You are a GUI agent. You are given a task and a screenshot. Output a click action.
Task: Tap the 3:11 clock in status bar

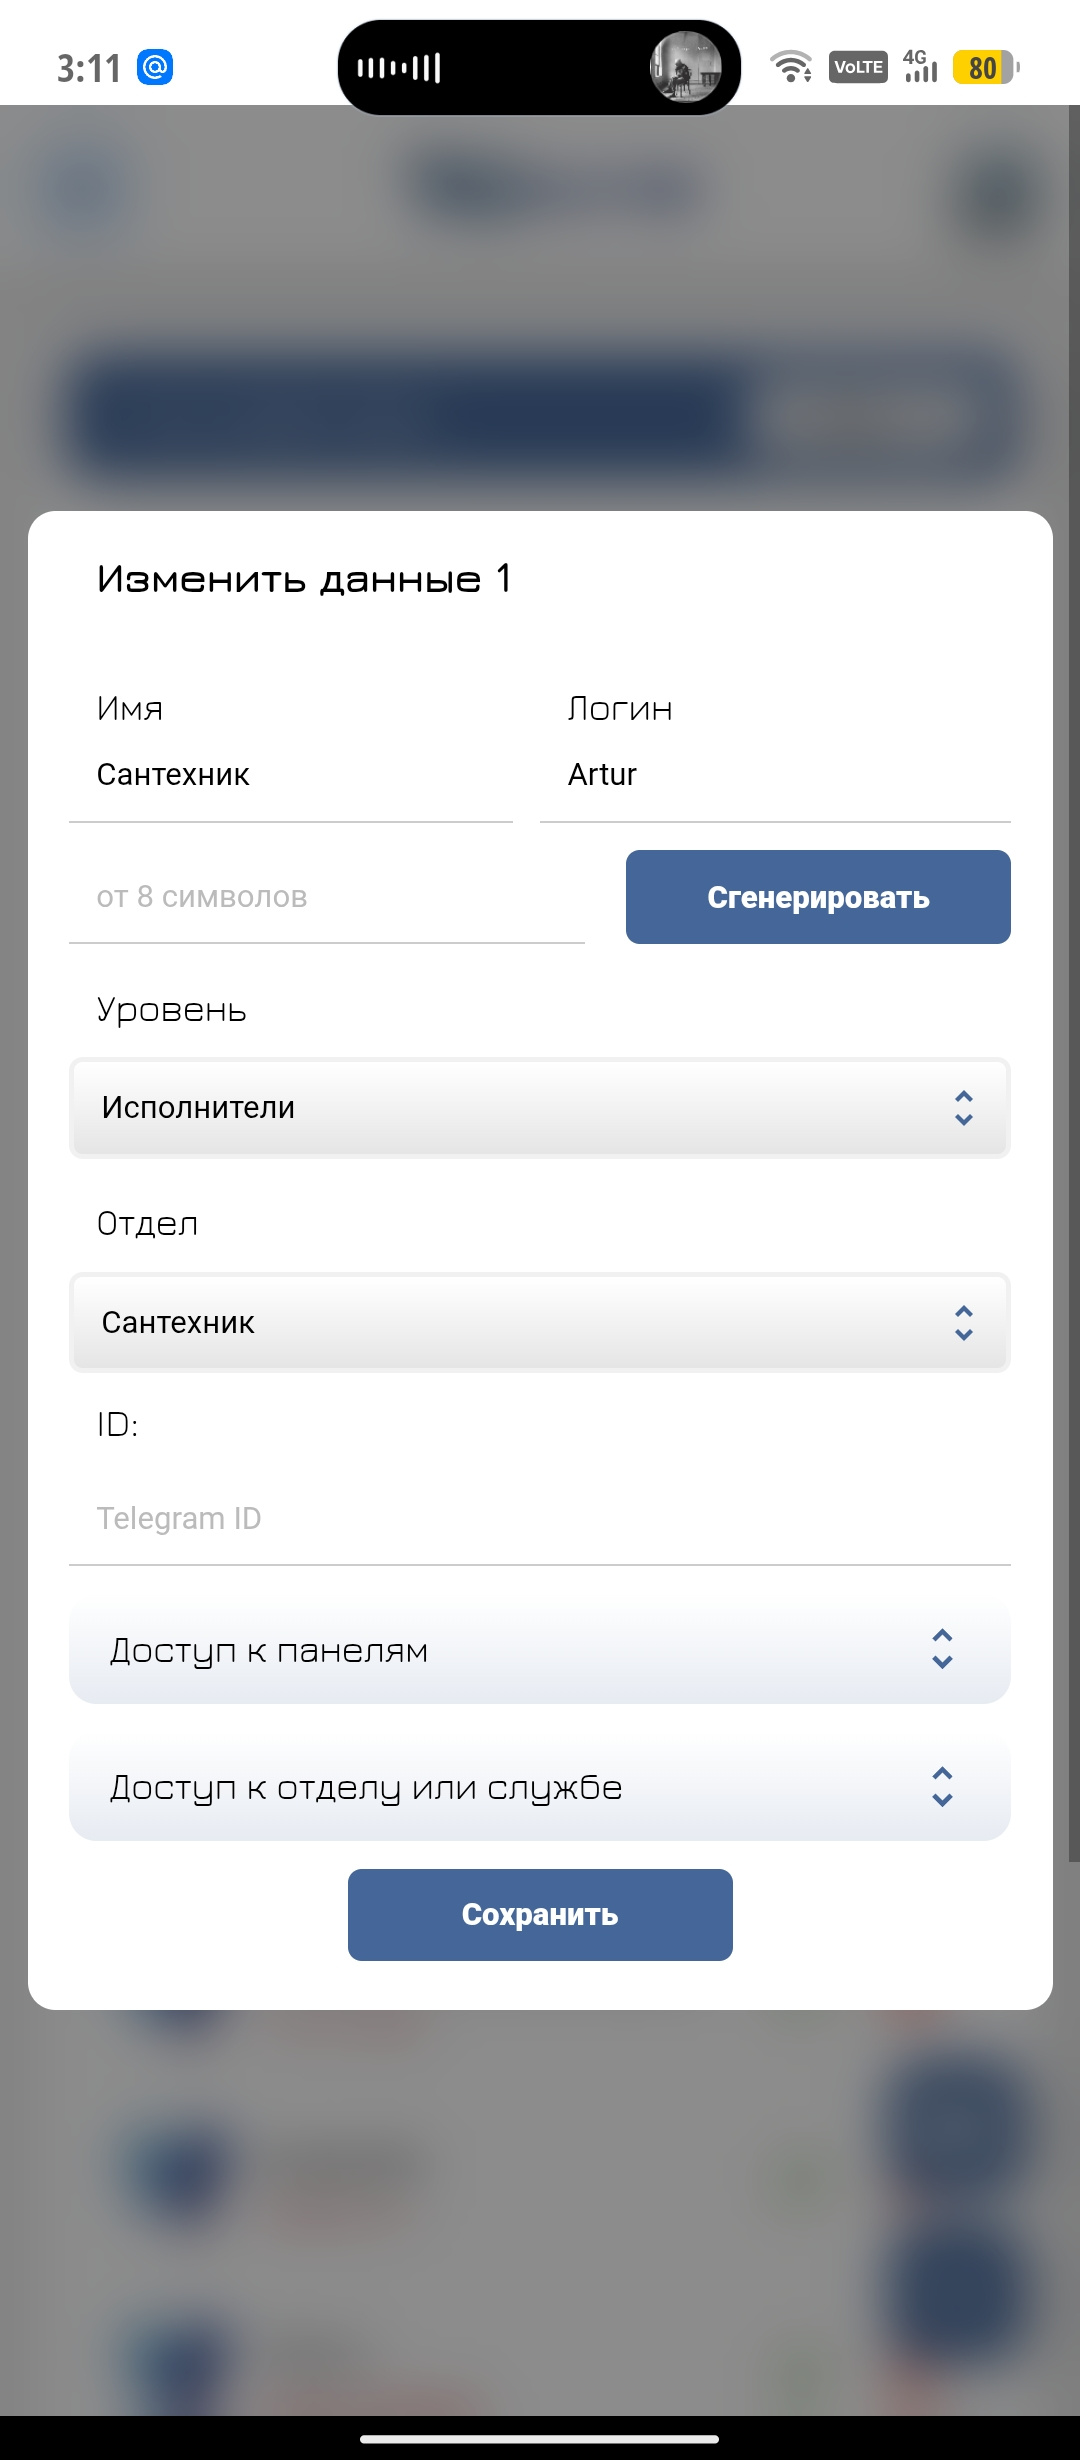(x=88, y=69)
